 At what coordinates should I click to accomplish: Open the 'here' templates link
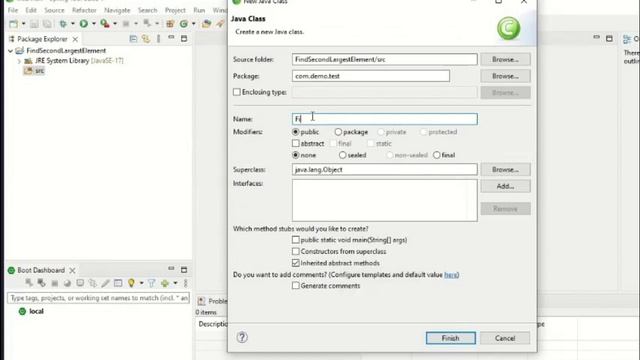[x=451, y=275]
